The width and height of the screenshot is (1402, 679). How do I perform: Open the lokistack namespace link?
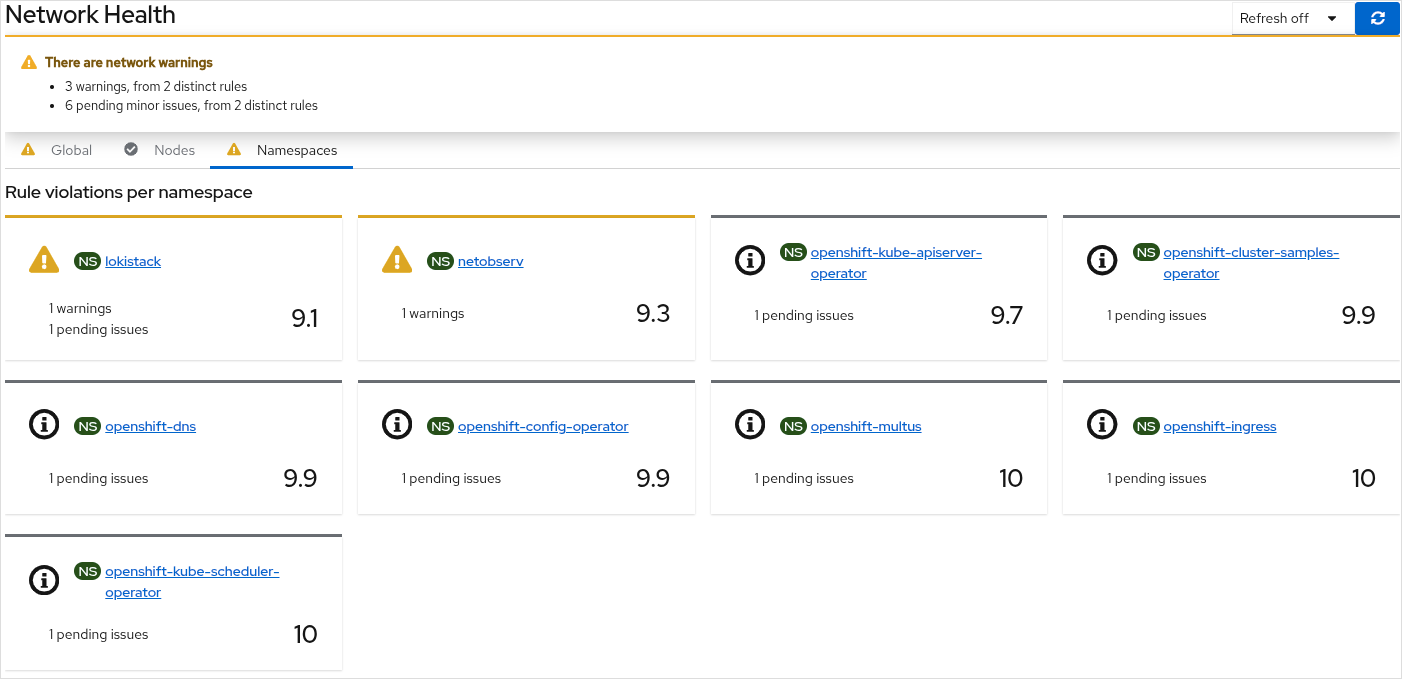pyautogui.click(x=132, y=261)
